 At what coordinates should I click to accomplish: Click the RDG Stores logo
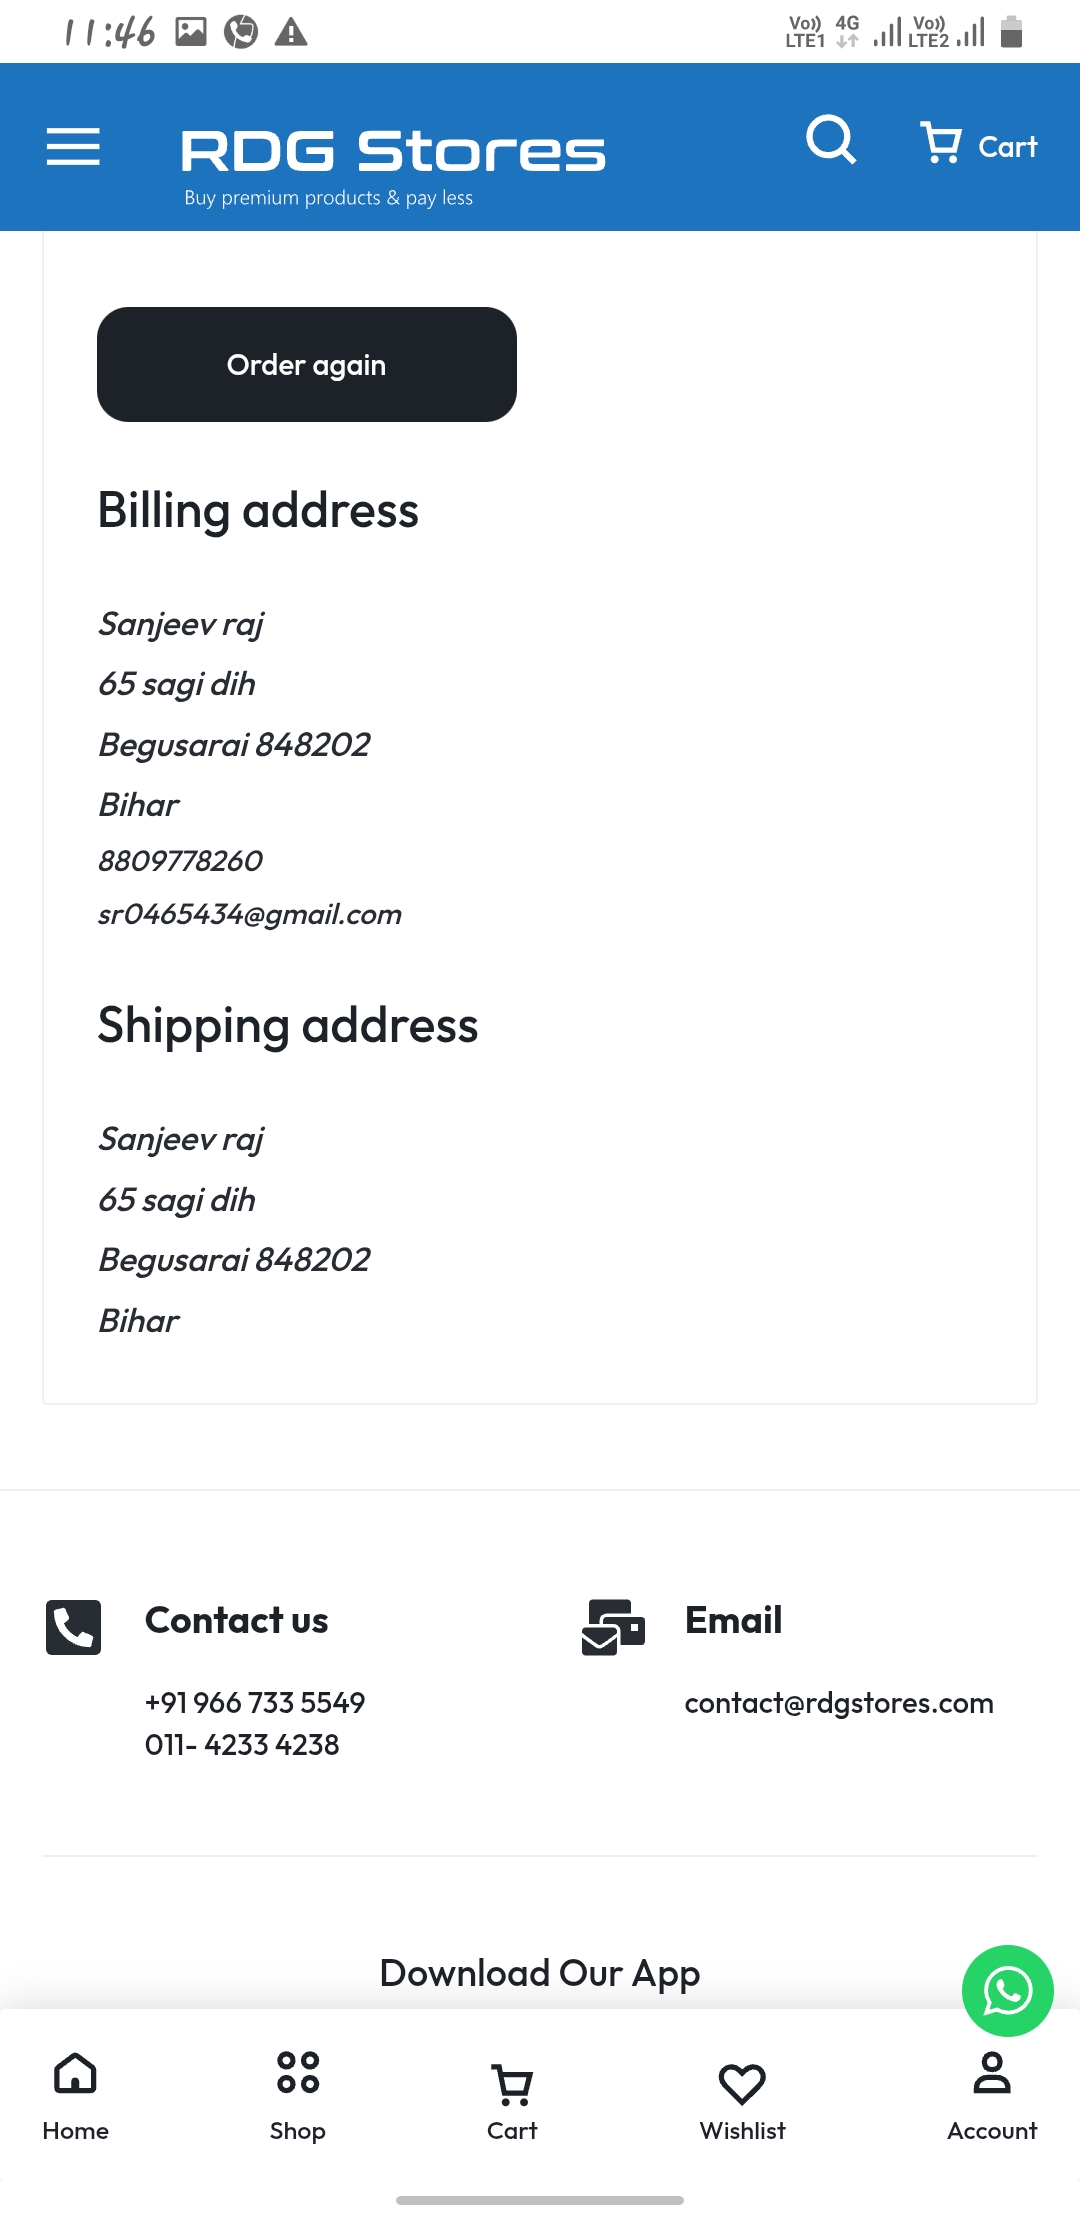pos(393,165)
